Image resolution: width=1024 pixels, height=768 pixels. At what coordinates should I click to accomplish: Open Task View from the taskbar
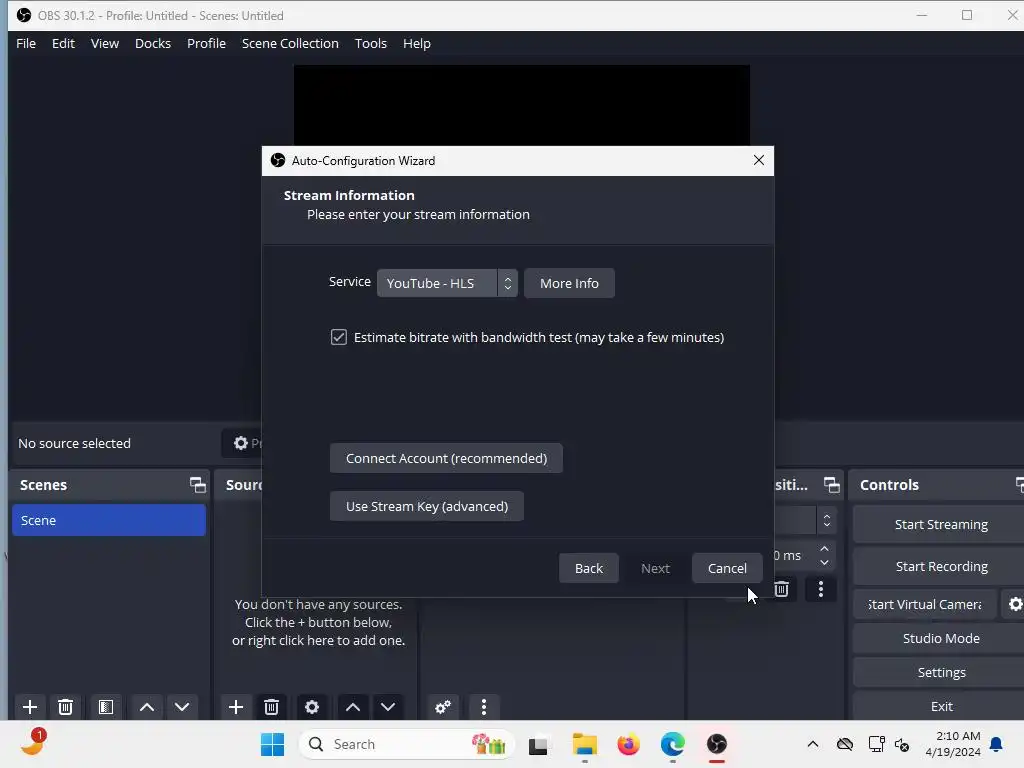click(x=538, y=744)
